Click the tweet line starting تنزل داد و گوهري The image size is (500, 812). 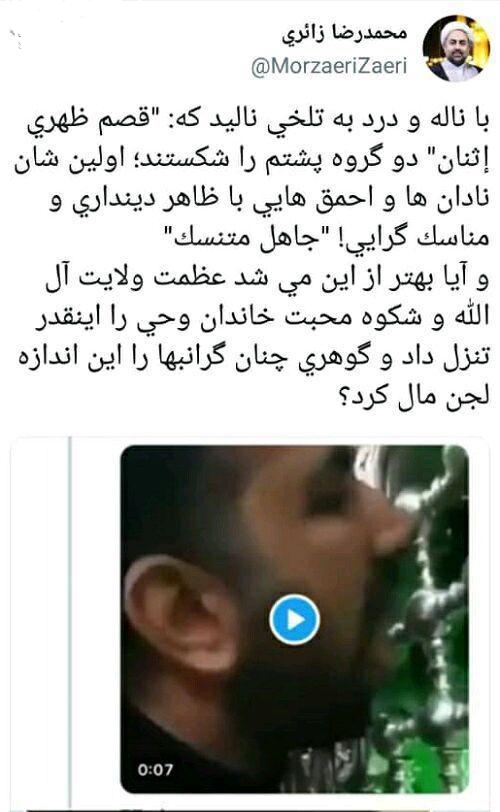coord(254,357)
